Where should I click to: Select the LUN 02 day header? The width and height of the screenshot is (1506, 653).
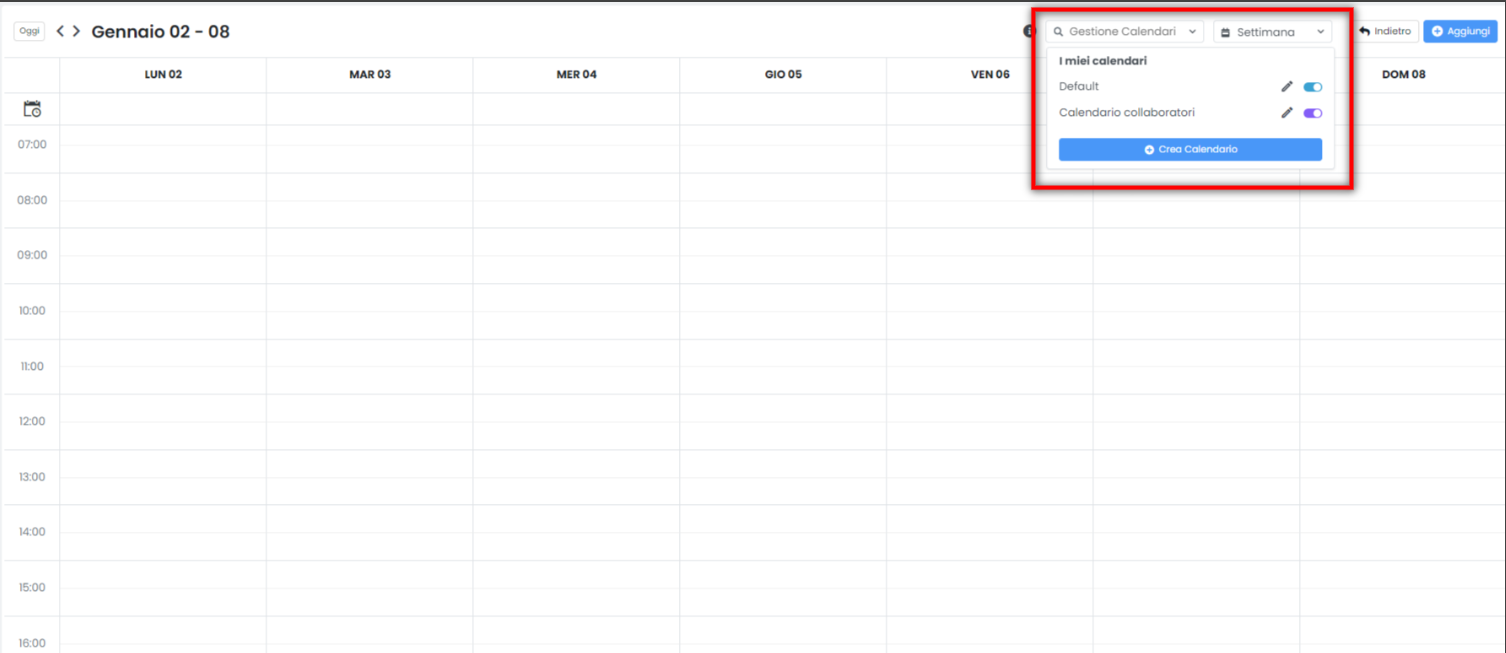pyautogui.click(x=163, y=75)
